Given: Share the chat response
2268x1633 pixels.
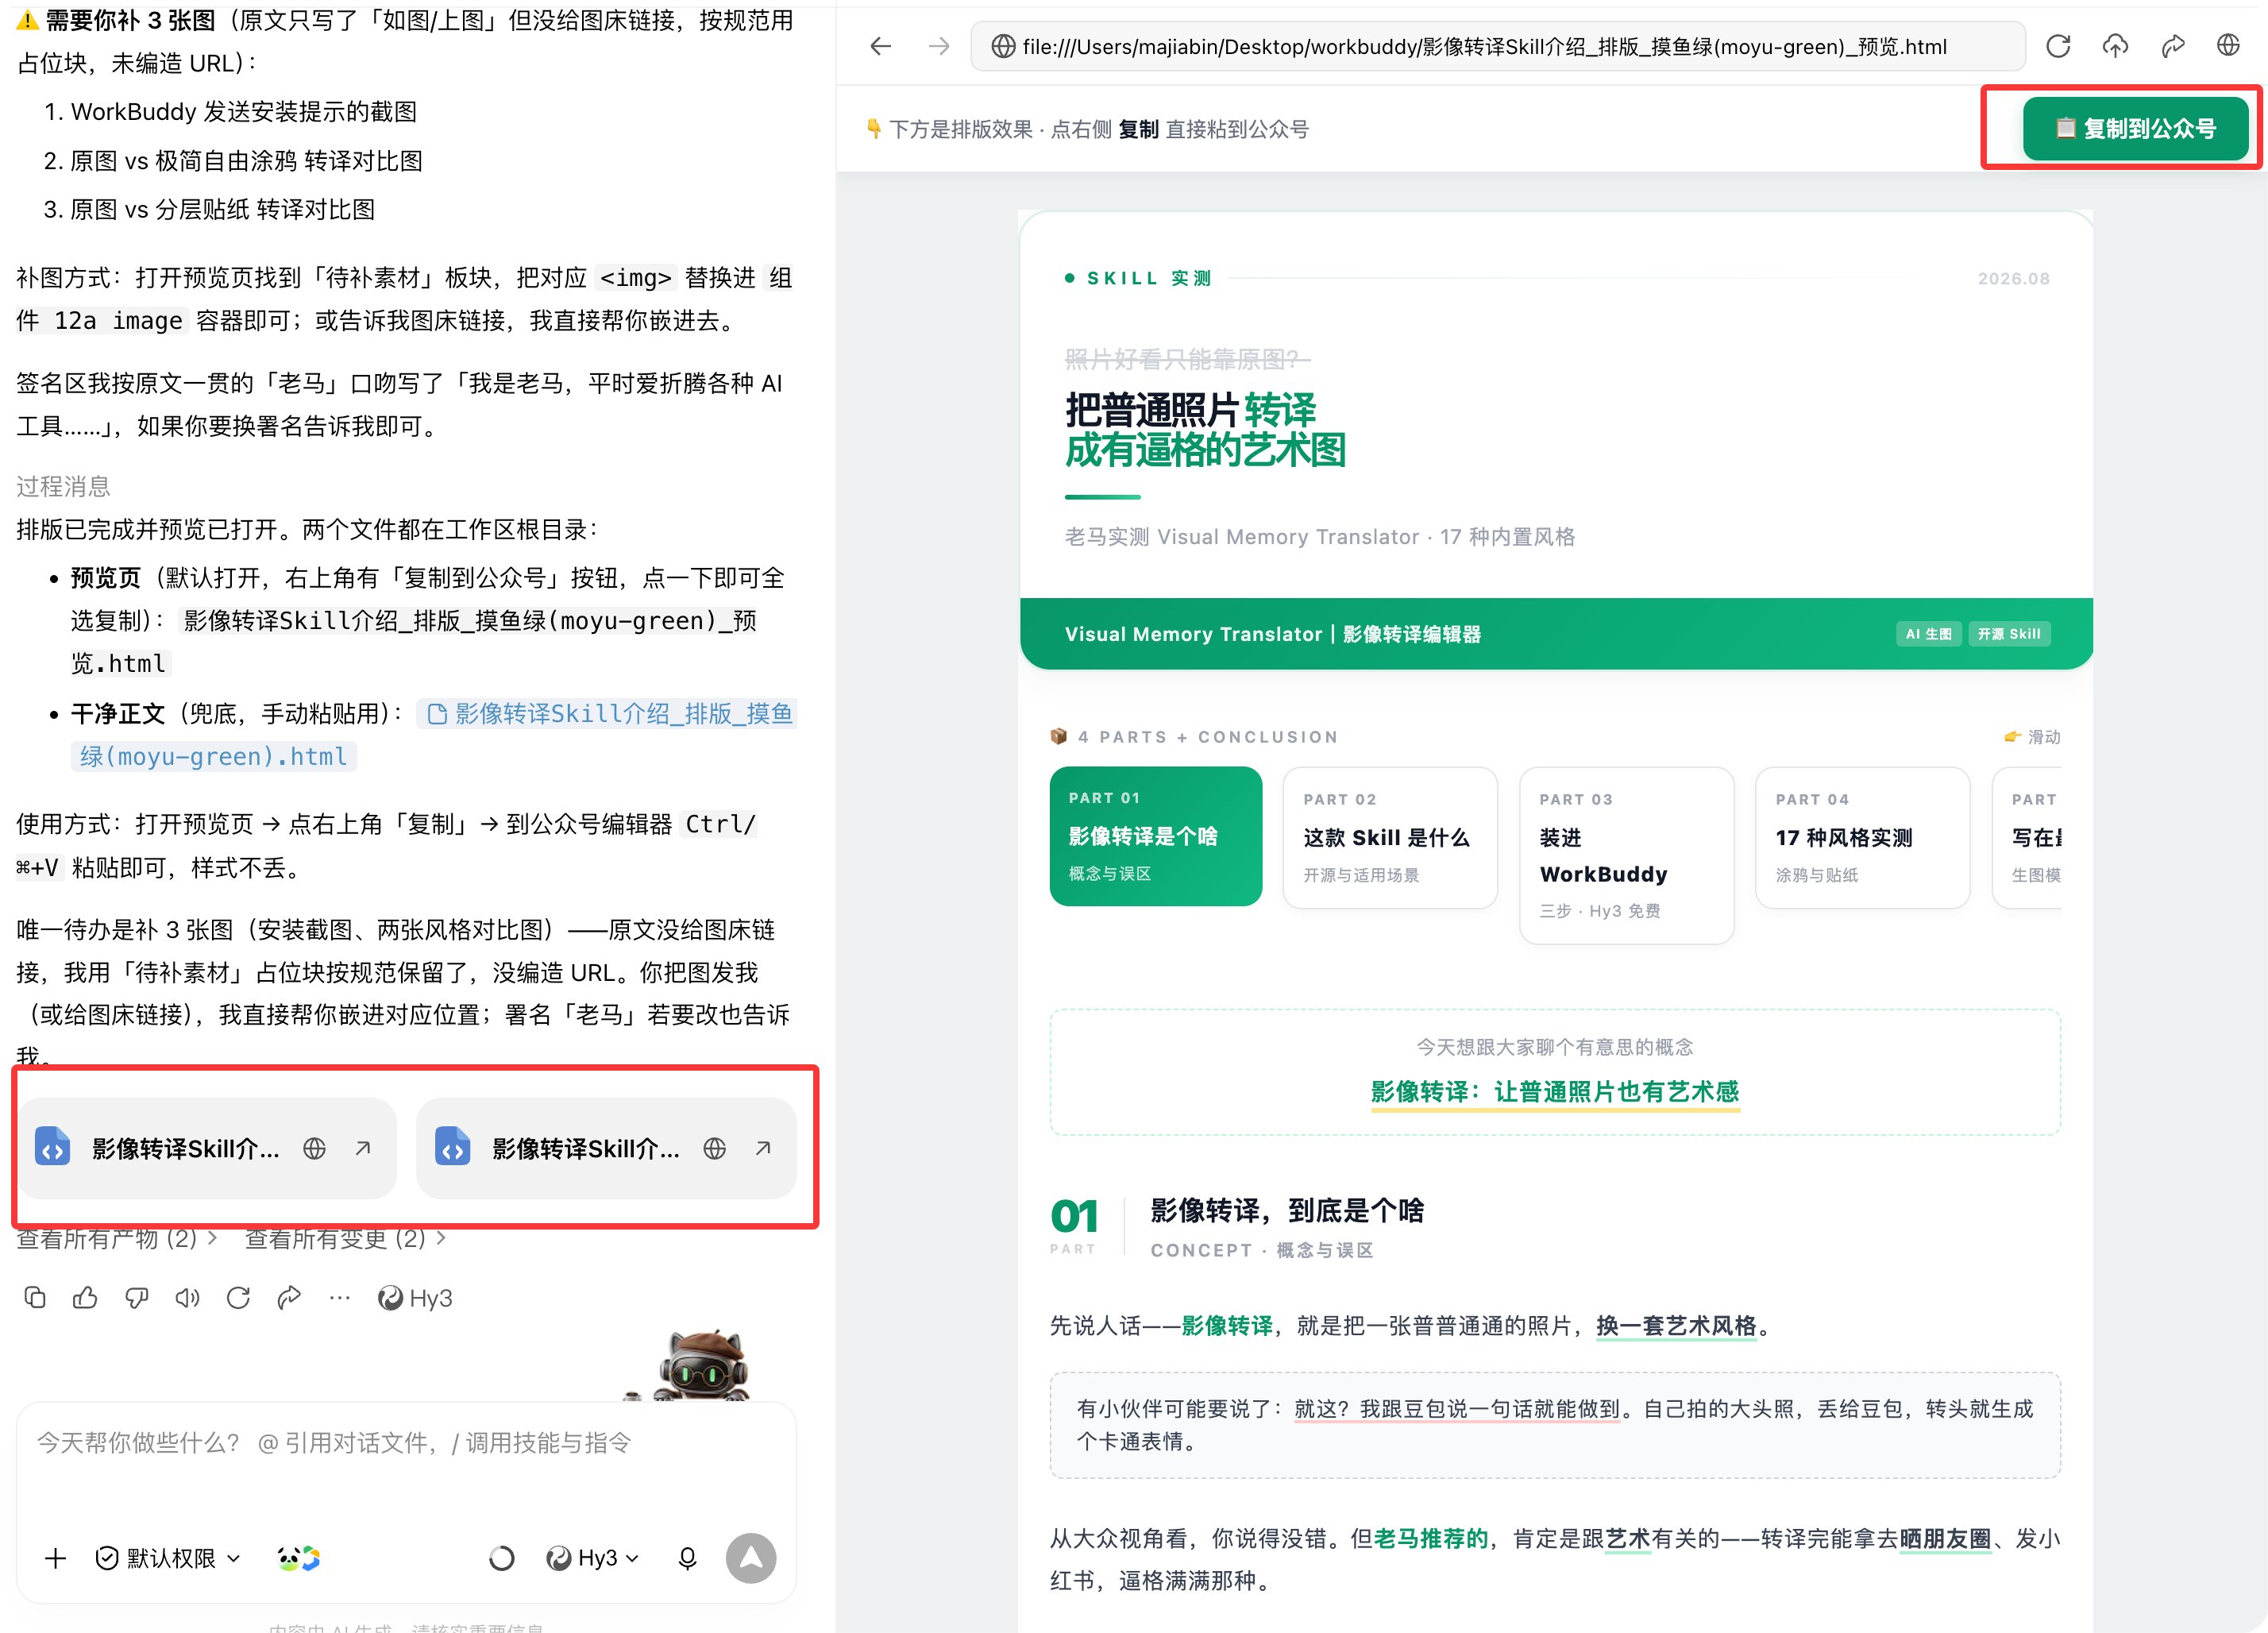Looking at the screenshot, I should pyautogui.click(x=289, y=1298).
